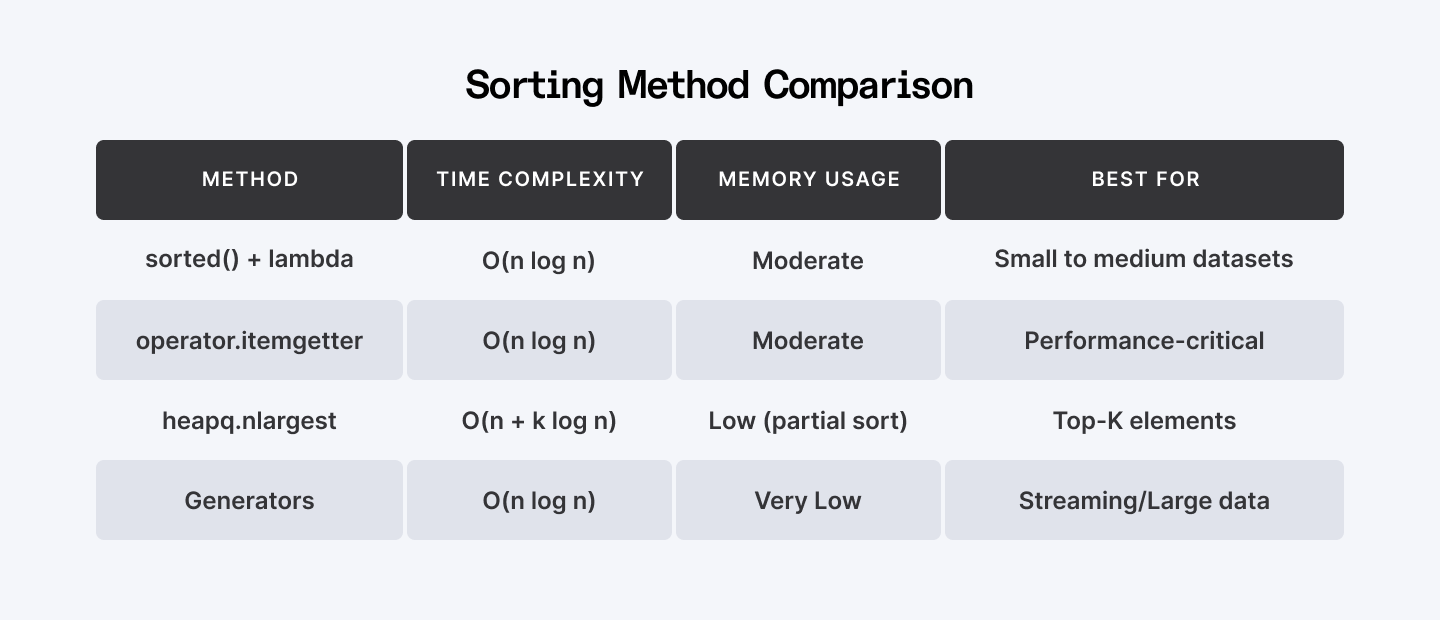Click the 'O(n + k log n)' cell
This screenshot has height=620, width=1440.
(539, 420)
